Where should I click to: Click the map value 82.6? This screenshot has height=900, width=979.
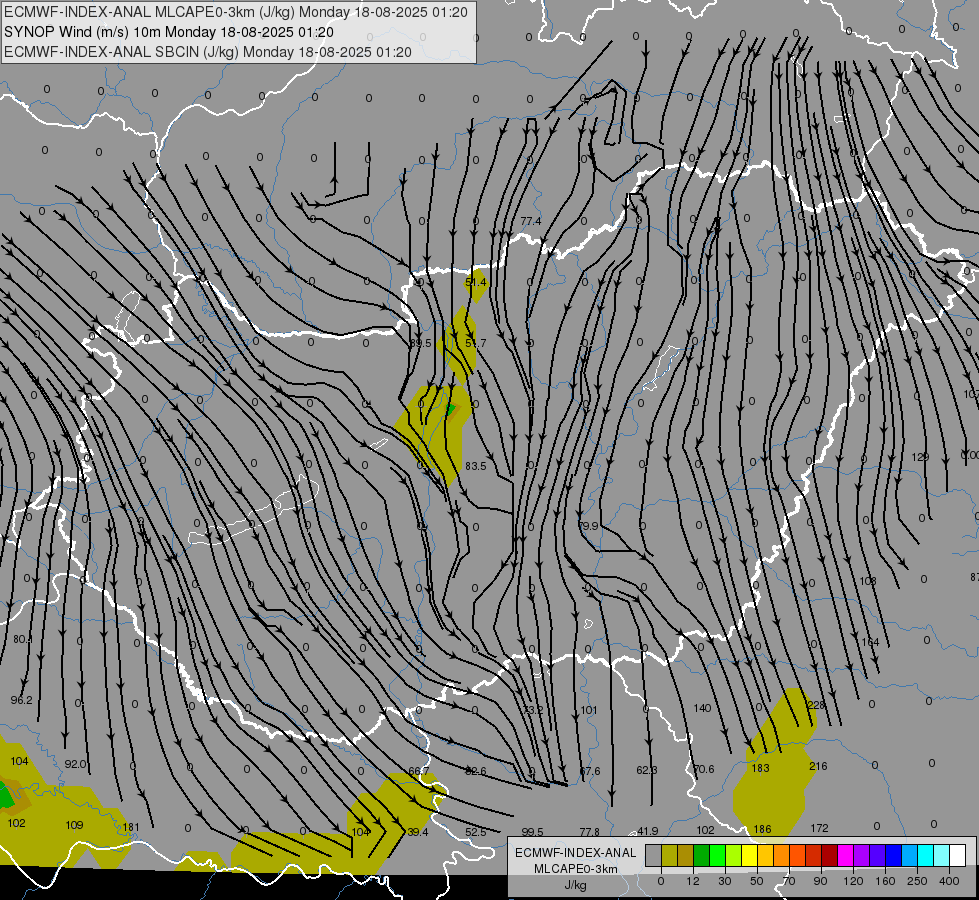tap(476, 771)
